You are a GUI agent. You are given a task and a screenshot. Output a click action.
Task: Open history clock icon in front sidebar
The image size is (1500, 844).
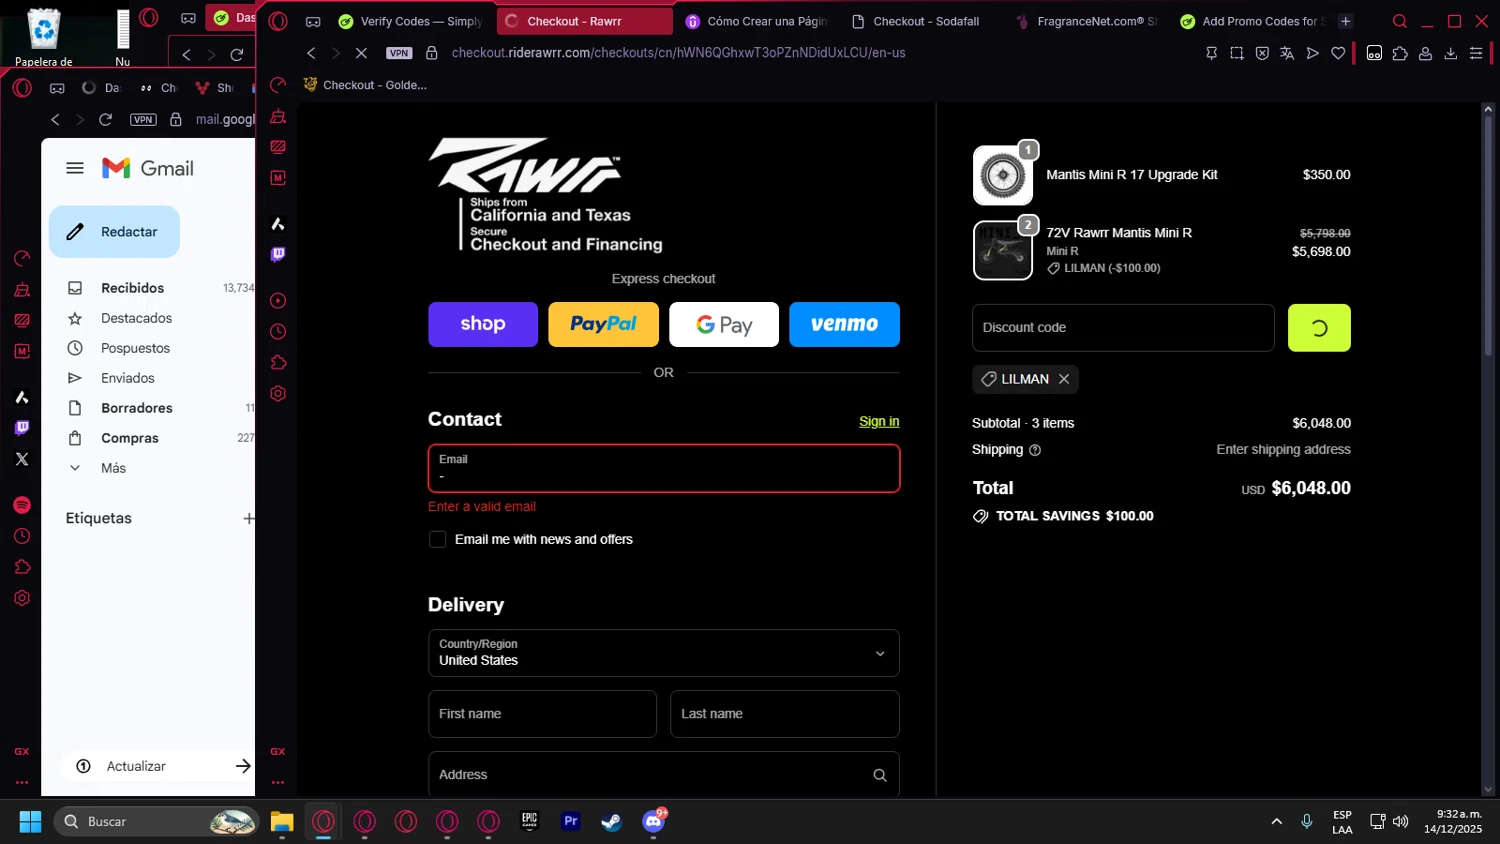(x=278, y=332)
